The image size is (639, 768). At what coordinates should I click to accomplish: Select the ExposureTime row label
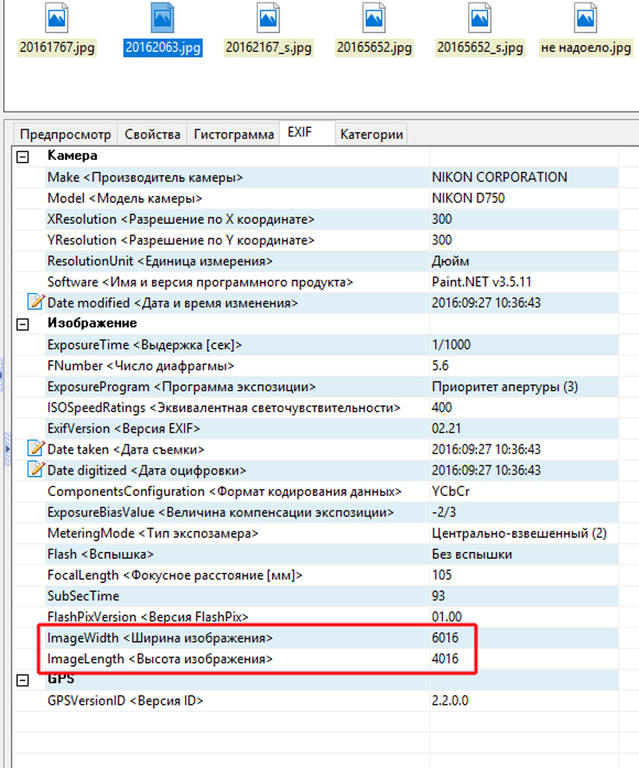tap(144, 345)
